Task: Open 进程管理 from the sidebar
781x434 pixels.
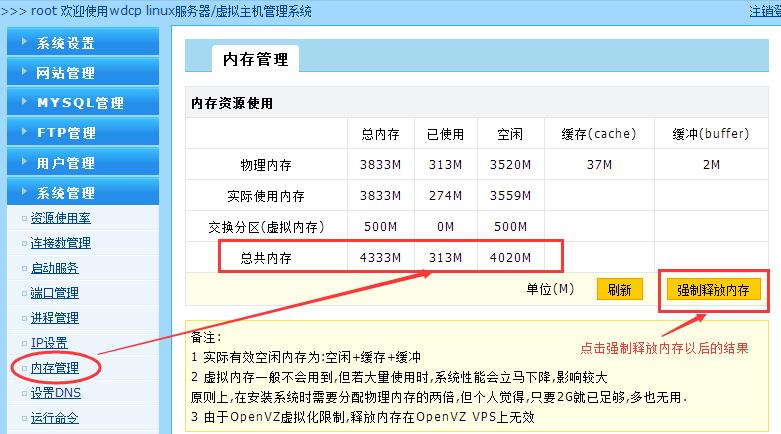Action: tap(55, 318)
